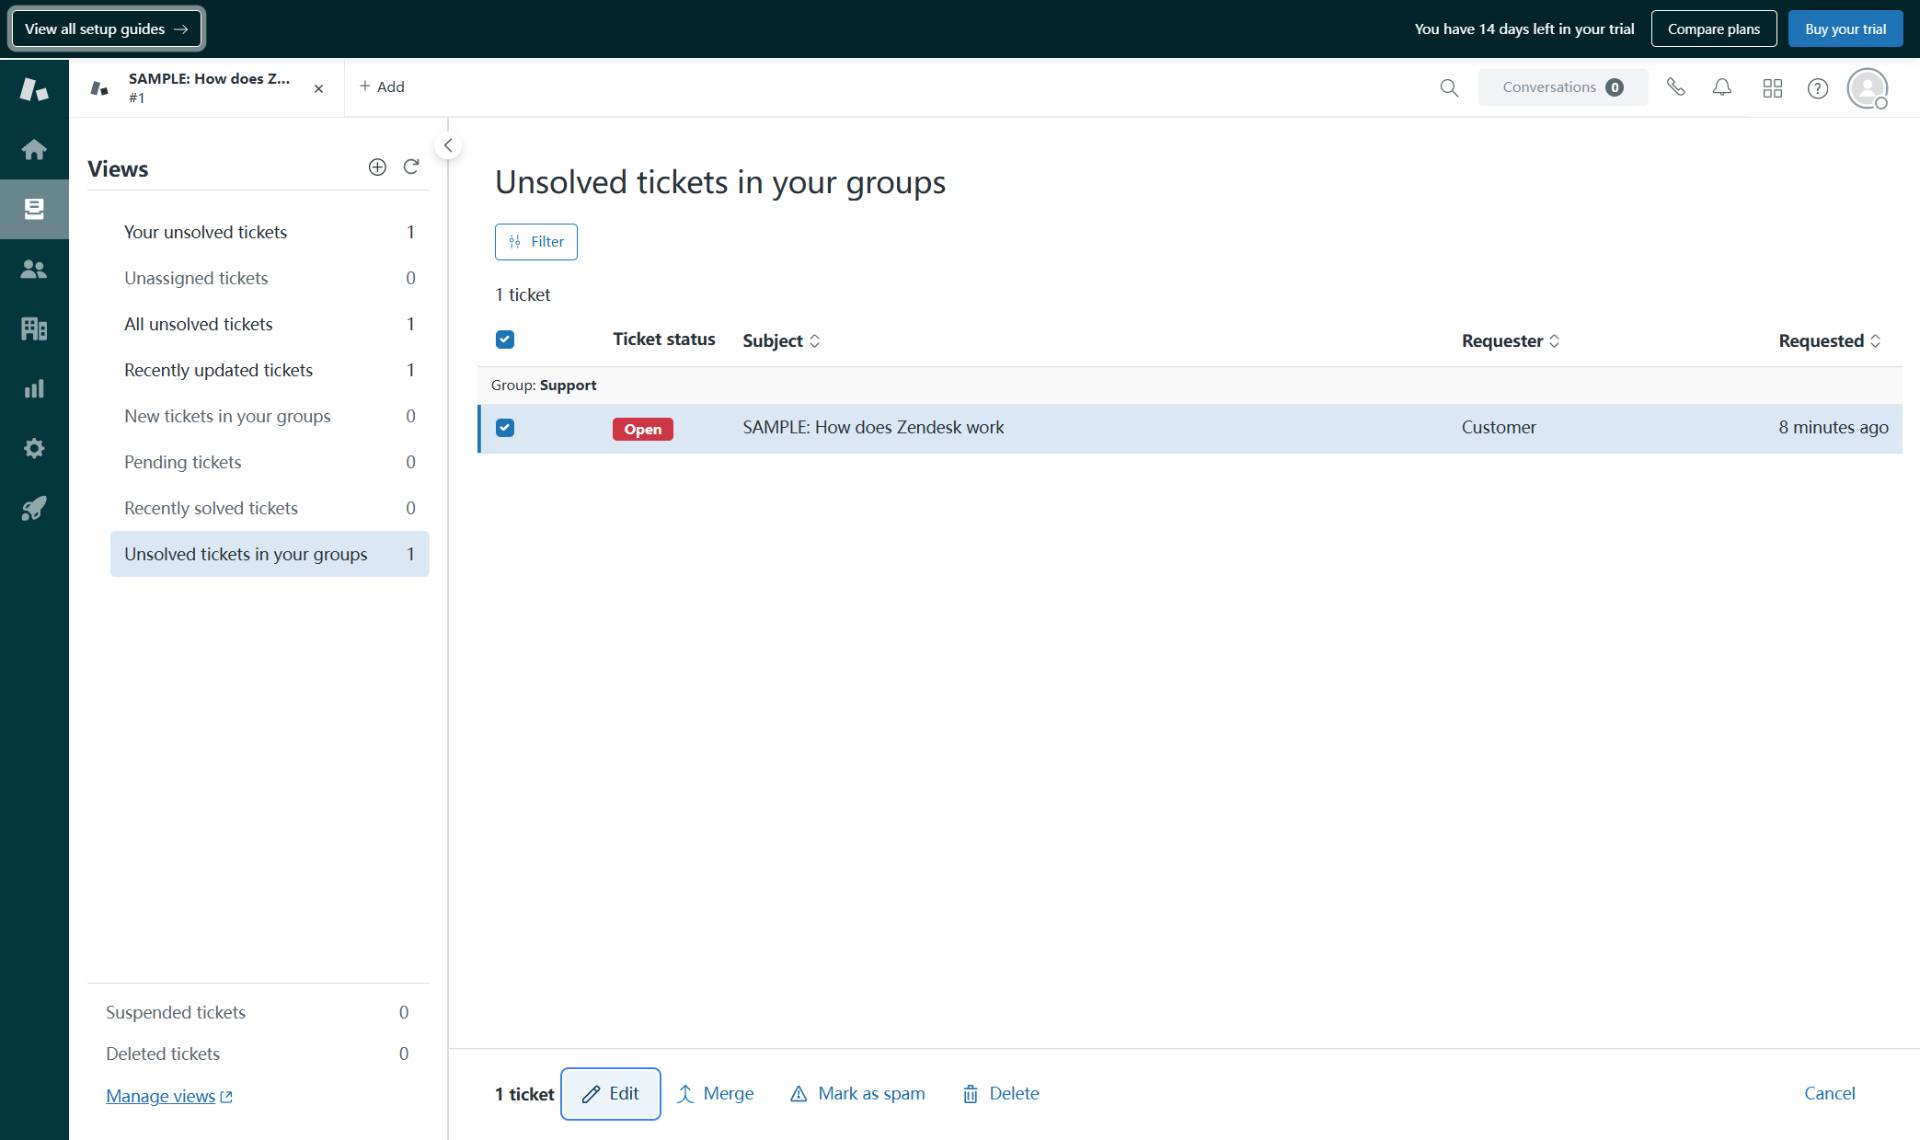Image resolution: width=1920 pixels, height=1140 pixels.
Task: Open the Get started rocket icon
Action: (34, 508)
